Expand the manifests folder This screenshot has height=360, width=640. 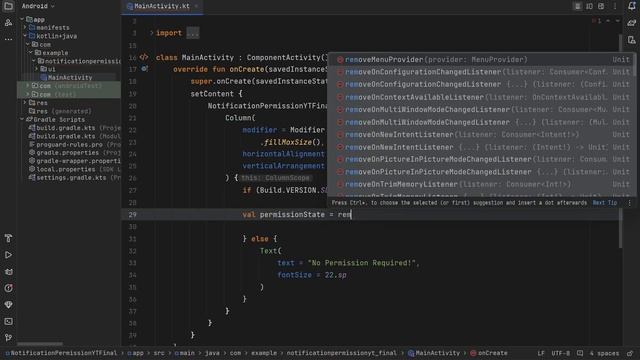[x=25, y=27]
